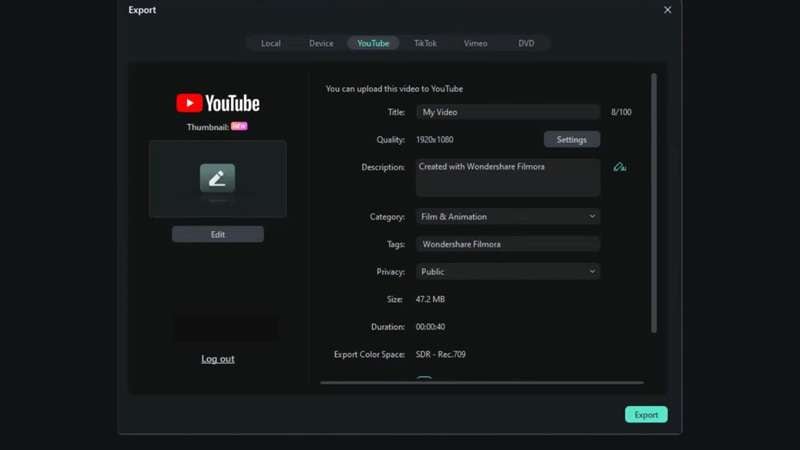Image resolution: width=800 pixels, height=450 pixels.
Task: Click the AI description generator icon
Action: click(x=619, y=167)
